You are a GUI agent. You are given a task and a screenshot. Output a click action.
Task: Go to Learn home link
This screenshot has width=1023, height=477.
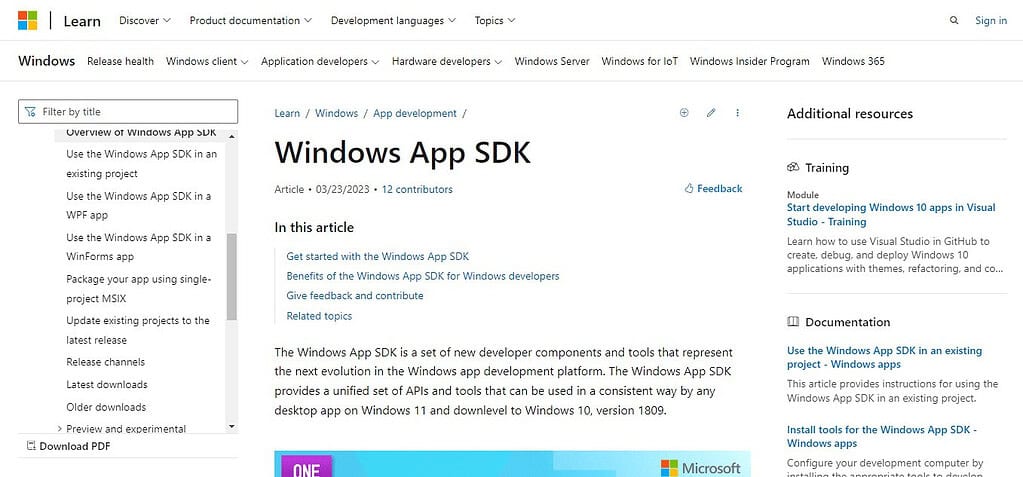pos(82,21)
